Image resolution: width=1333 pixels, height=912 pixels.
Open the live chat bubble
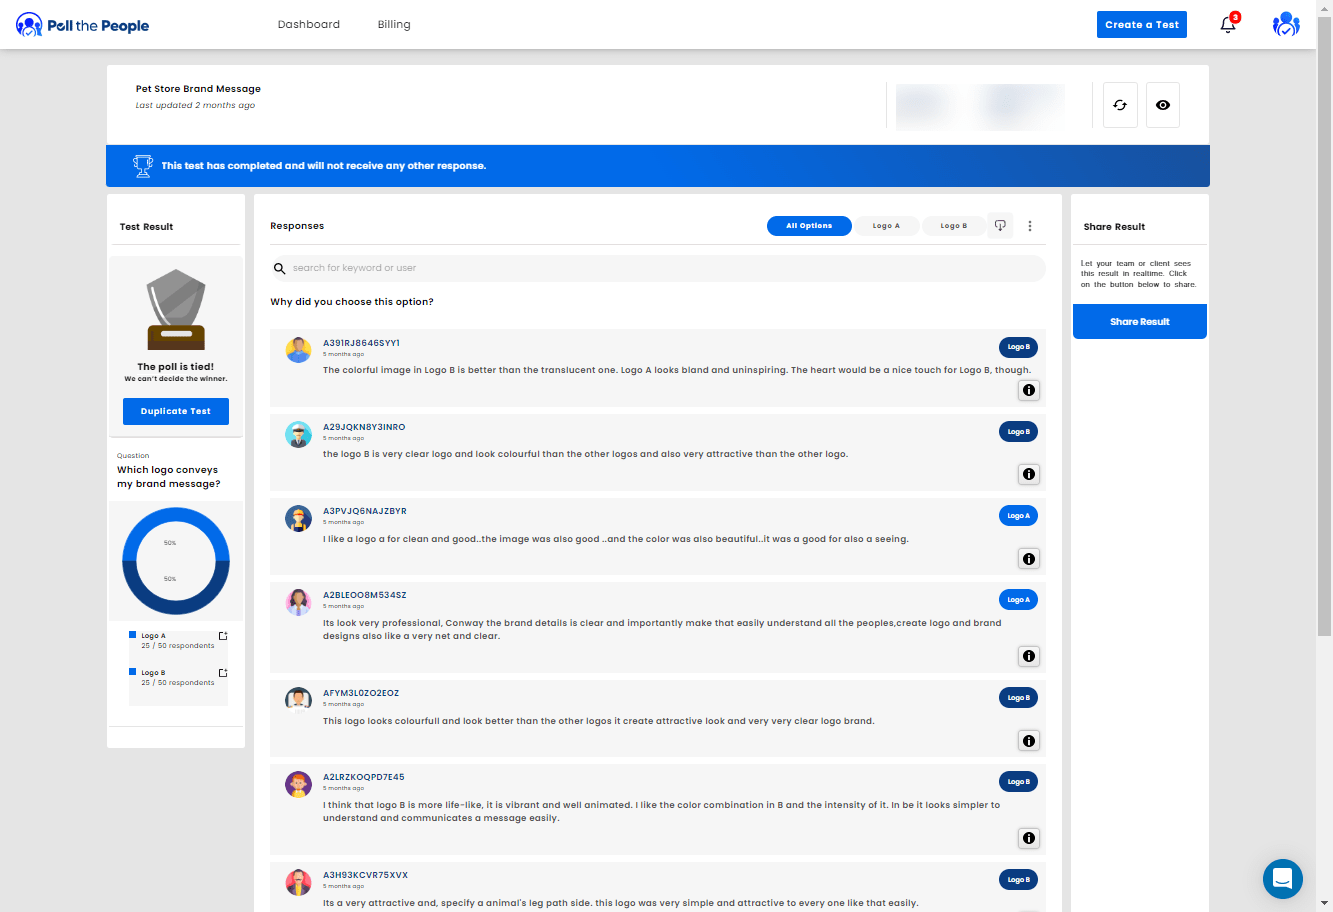[1282, 879]
